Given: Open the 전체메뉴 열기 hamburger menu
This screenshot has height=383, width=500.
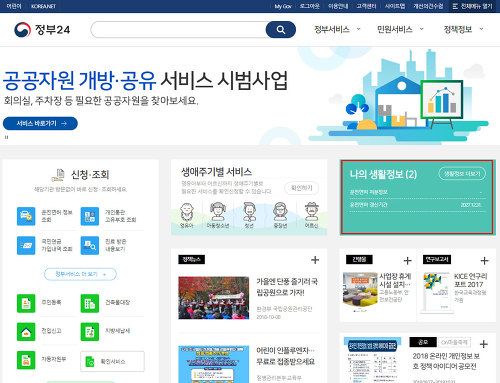Looking at the screenshot, I should click(472, 6).
